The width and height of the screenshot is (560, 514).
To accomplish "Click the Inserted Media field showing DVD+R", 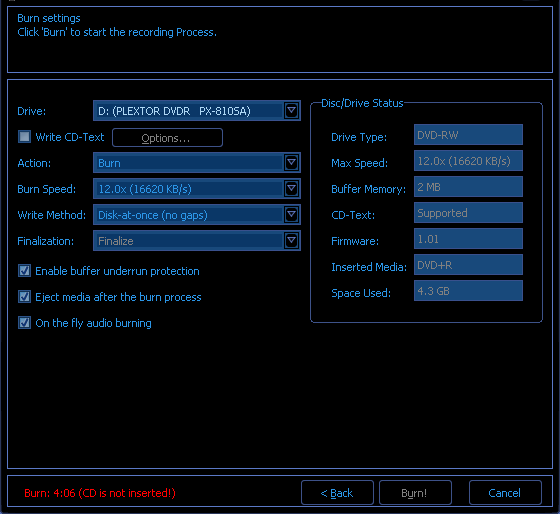I will [468, 265].
